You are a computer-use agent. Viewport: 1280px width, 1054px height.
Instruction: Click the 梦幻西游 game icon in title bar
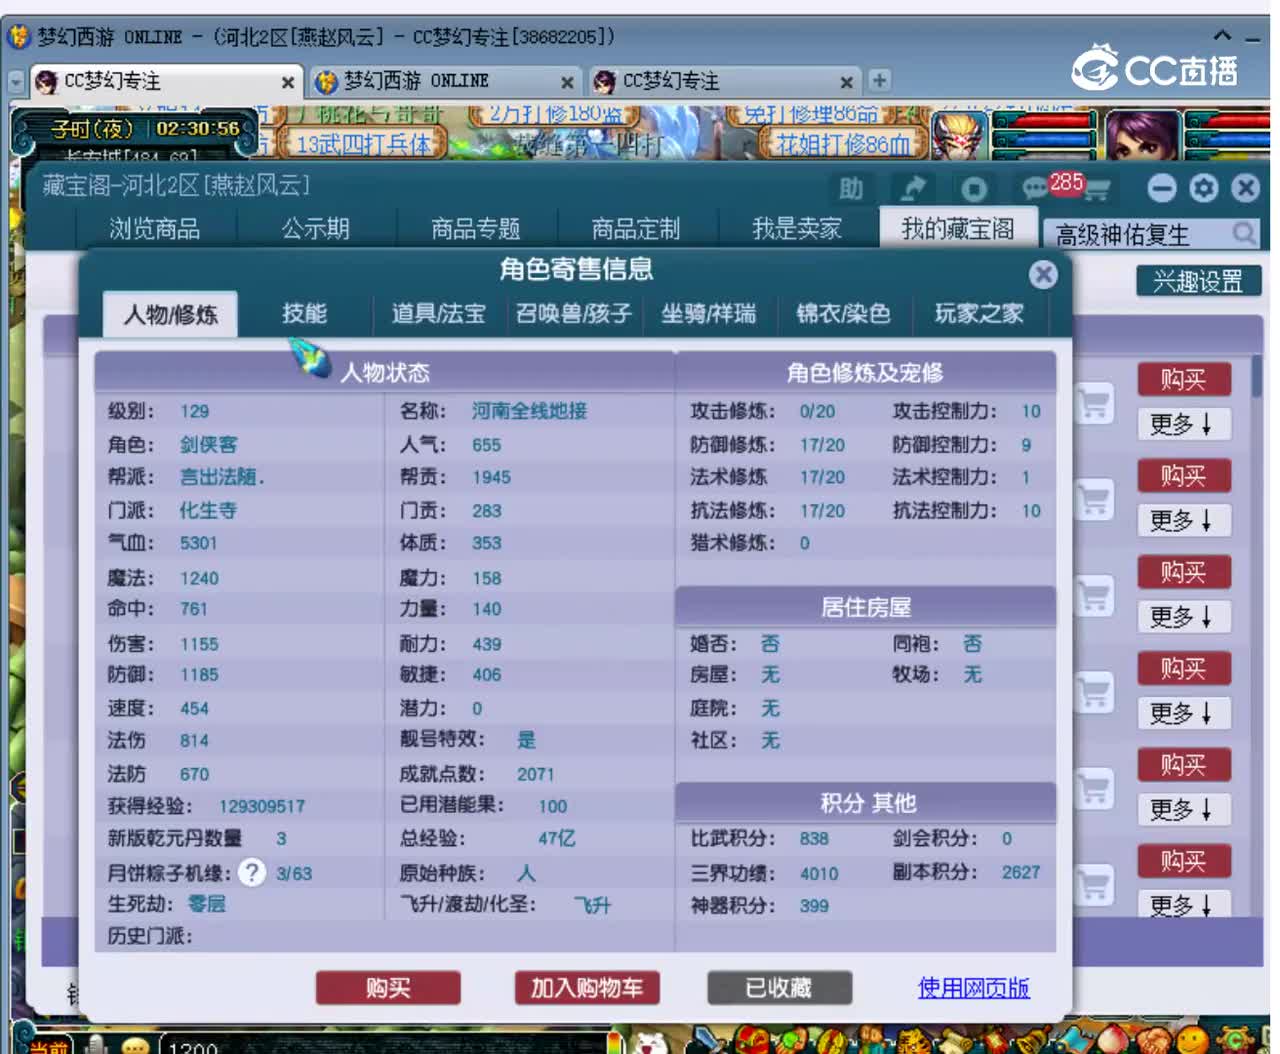point(19,37)
